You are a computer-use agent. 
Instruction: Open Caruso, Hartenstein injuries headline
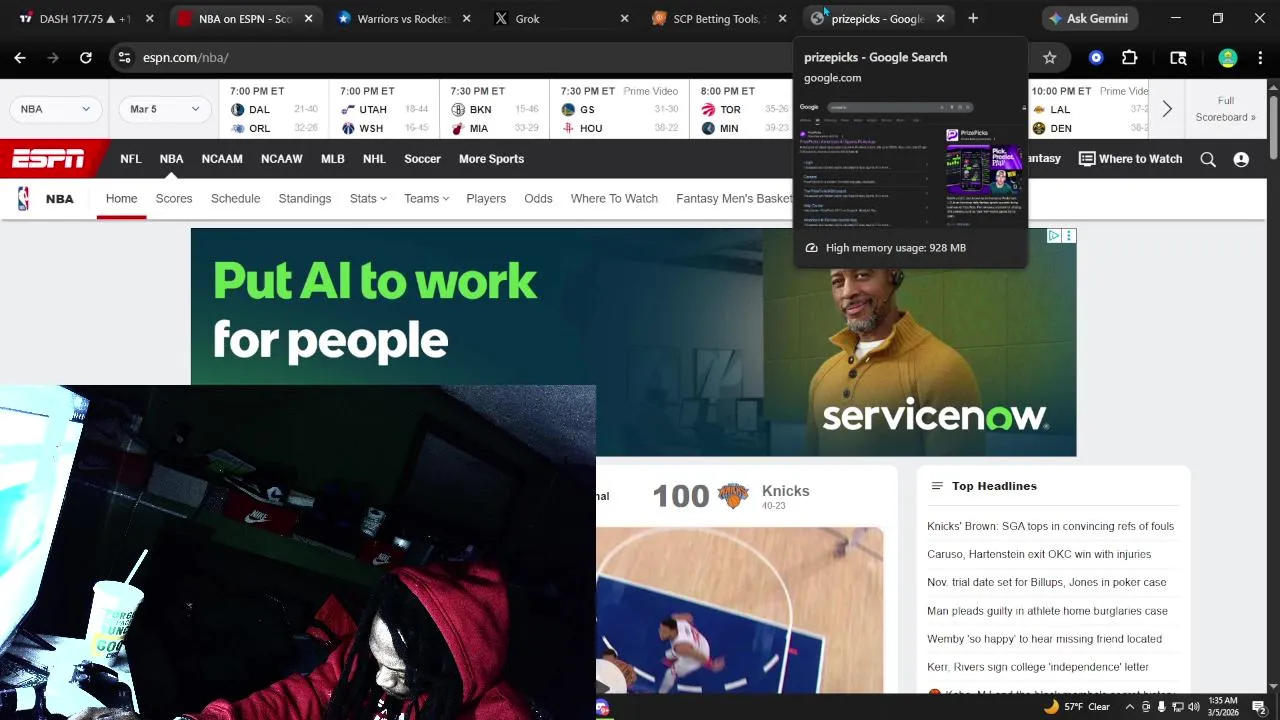click(x=1039, y=554)
